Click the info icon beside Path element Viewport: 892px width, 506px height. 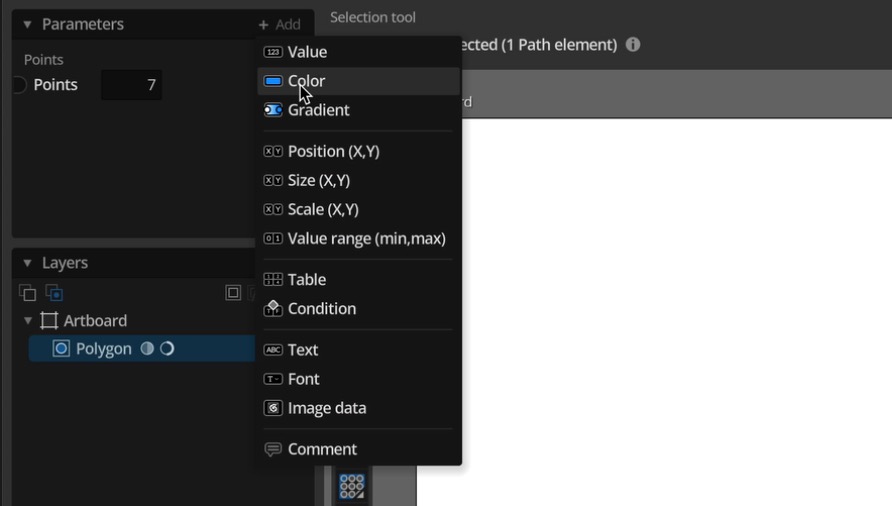pos(633,45)
